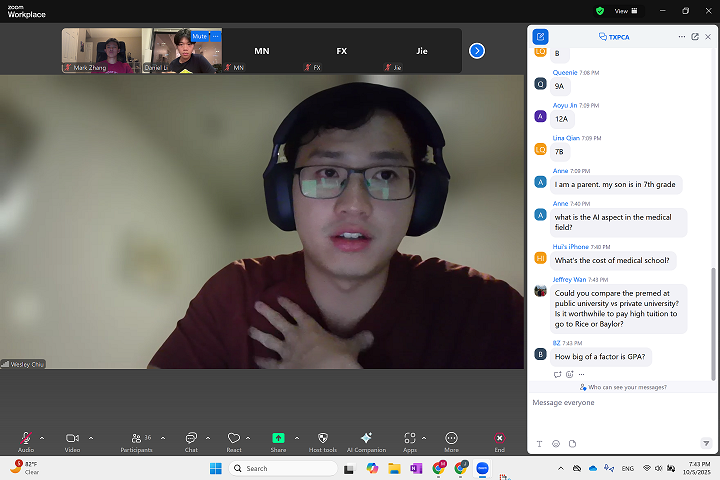Toggle the Video camera button
This screenshot has height=480, width=720.
pyautogui.click(x=72, y=439)
